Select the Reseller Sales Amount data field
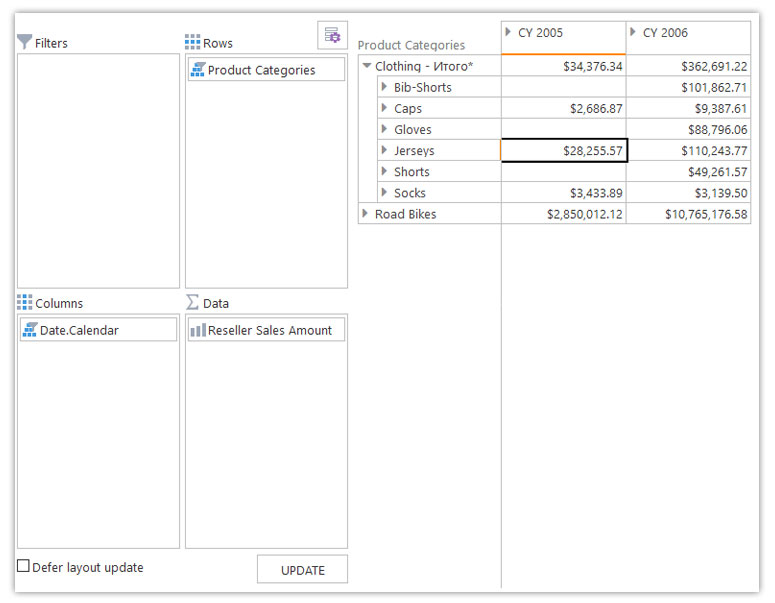Image resolution: width=775 pixels, height=603 pixels. (x=266, y=330)
